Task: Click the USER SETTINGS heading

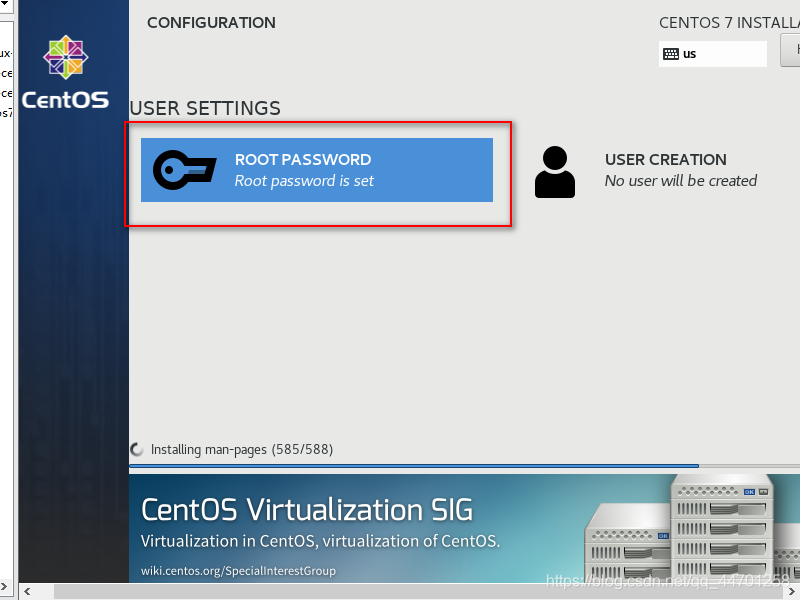Action: pyautogui.click(x=205, y=108)
